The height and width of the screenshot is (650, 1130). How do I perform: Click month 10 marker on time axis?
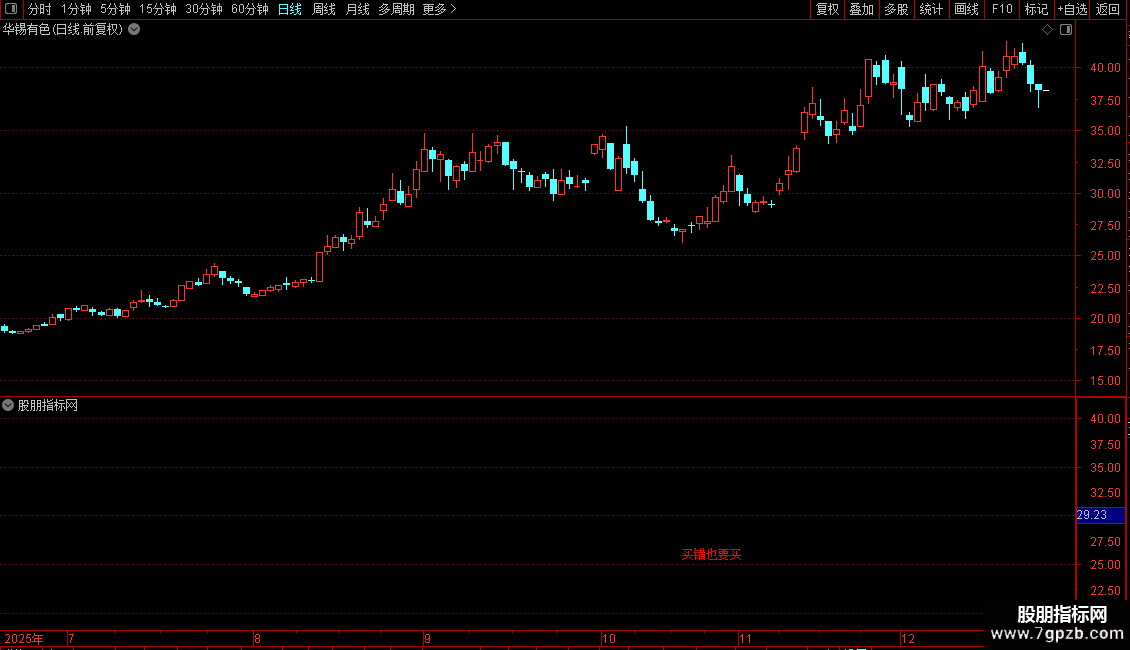[x=609, y=639]
